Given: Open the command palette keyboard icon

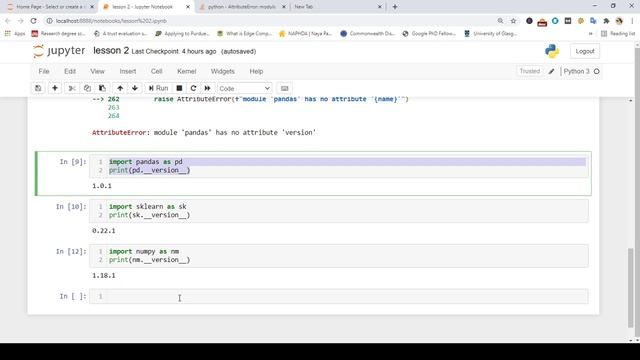Looking at the screenshot, I should (284, 88).
